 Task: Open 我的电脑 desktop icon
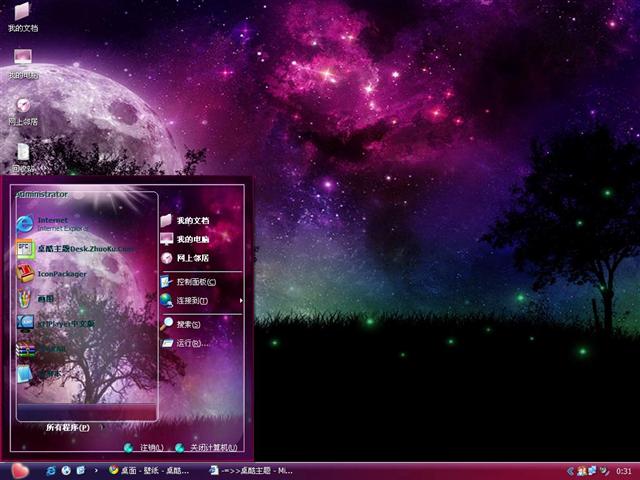pos(22,63)
